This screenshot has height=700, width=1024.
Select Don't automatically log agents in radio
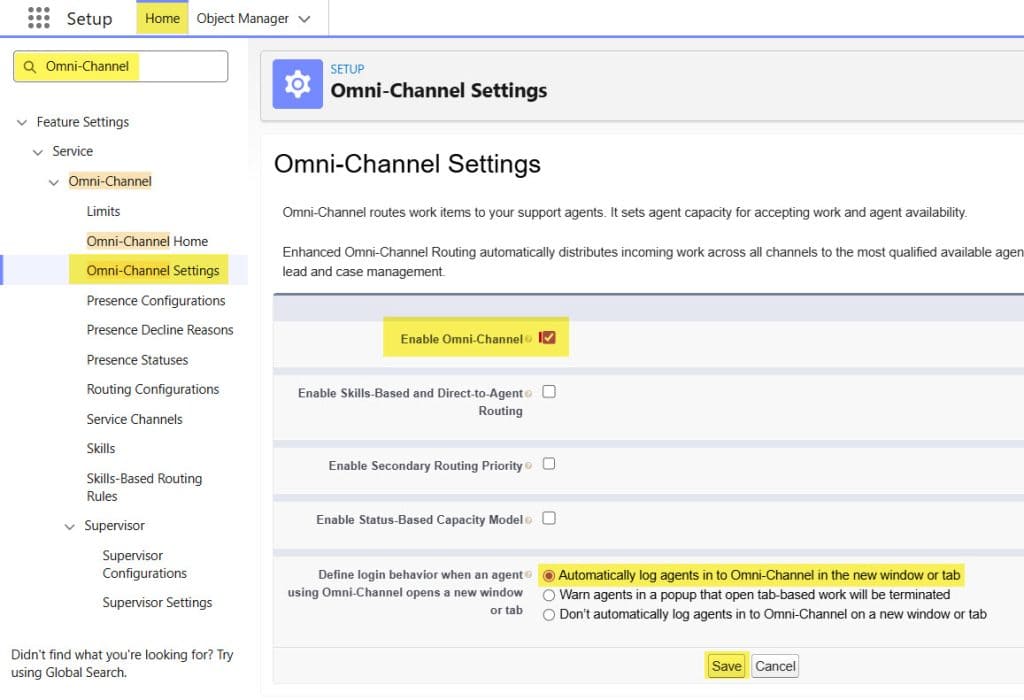pyautogui.click(x=549, y=615)
